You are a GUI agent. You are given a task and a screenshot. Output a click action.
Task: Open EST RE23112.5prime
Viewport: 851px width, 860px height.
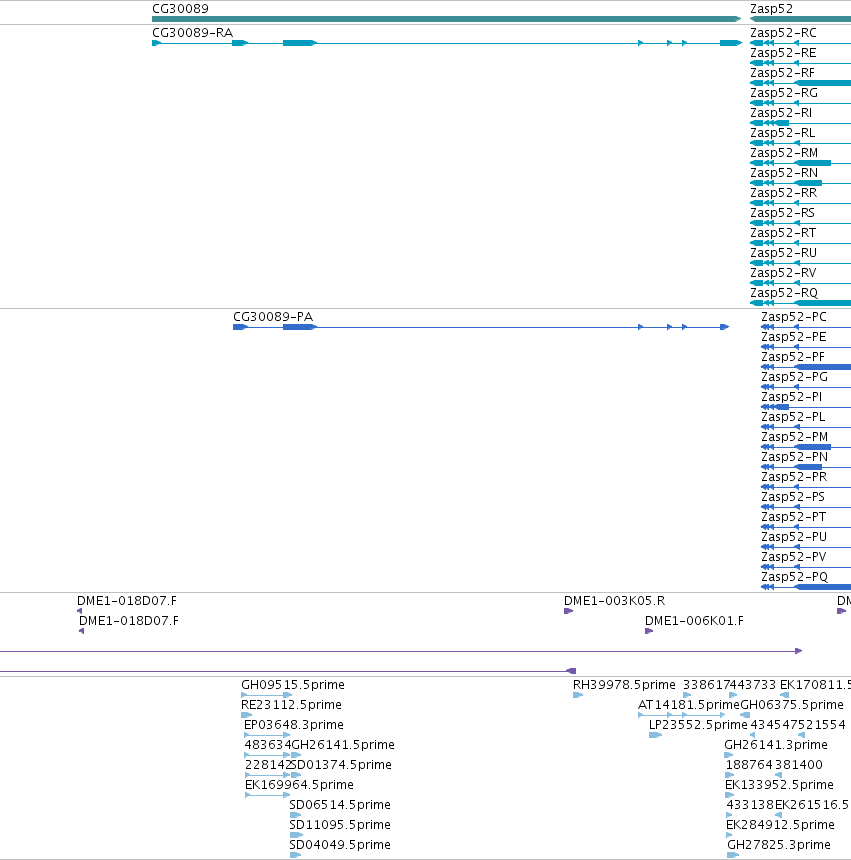pyautogui.click(x=291, y=705)
